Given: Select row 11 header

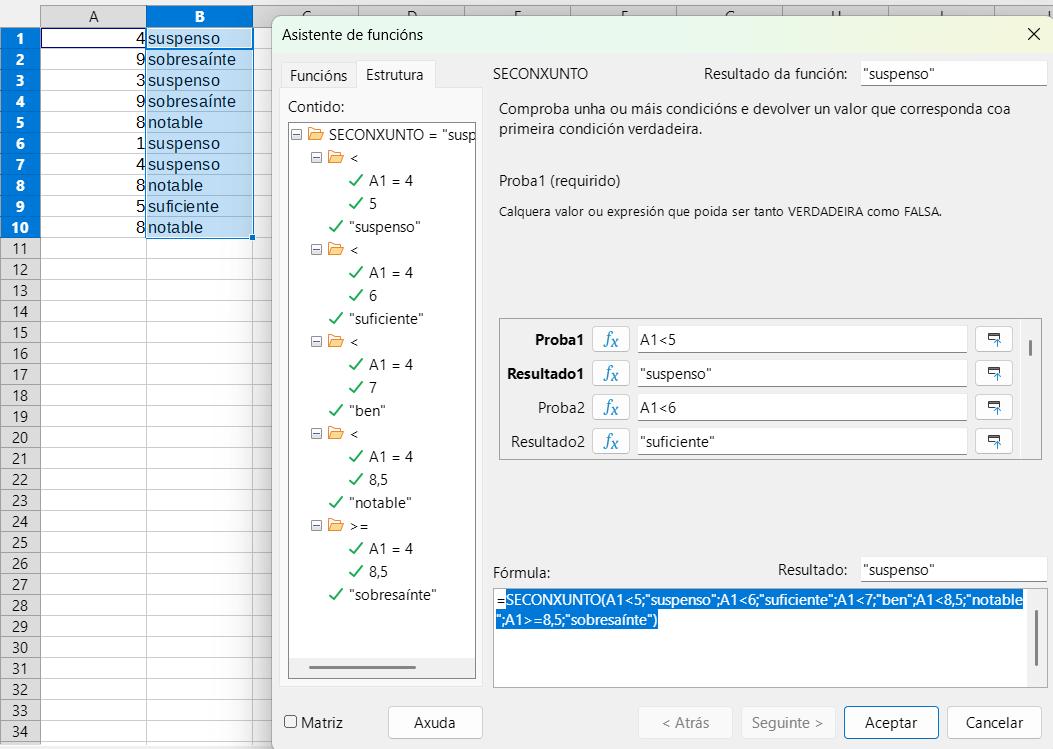Looking at the screenshot, I should [x=20, y=249].
